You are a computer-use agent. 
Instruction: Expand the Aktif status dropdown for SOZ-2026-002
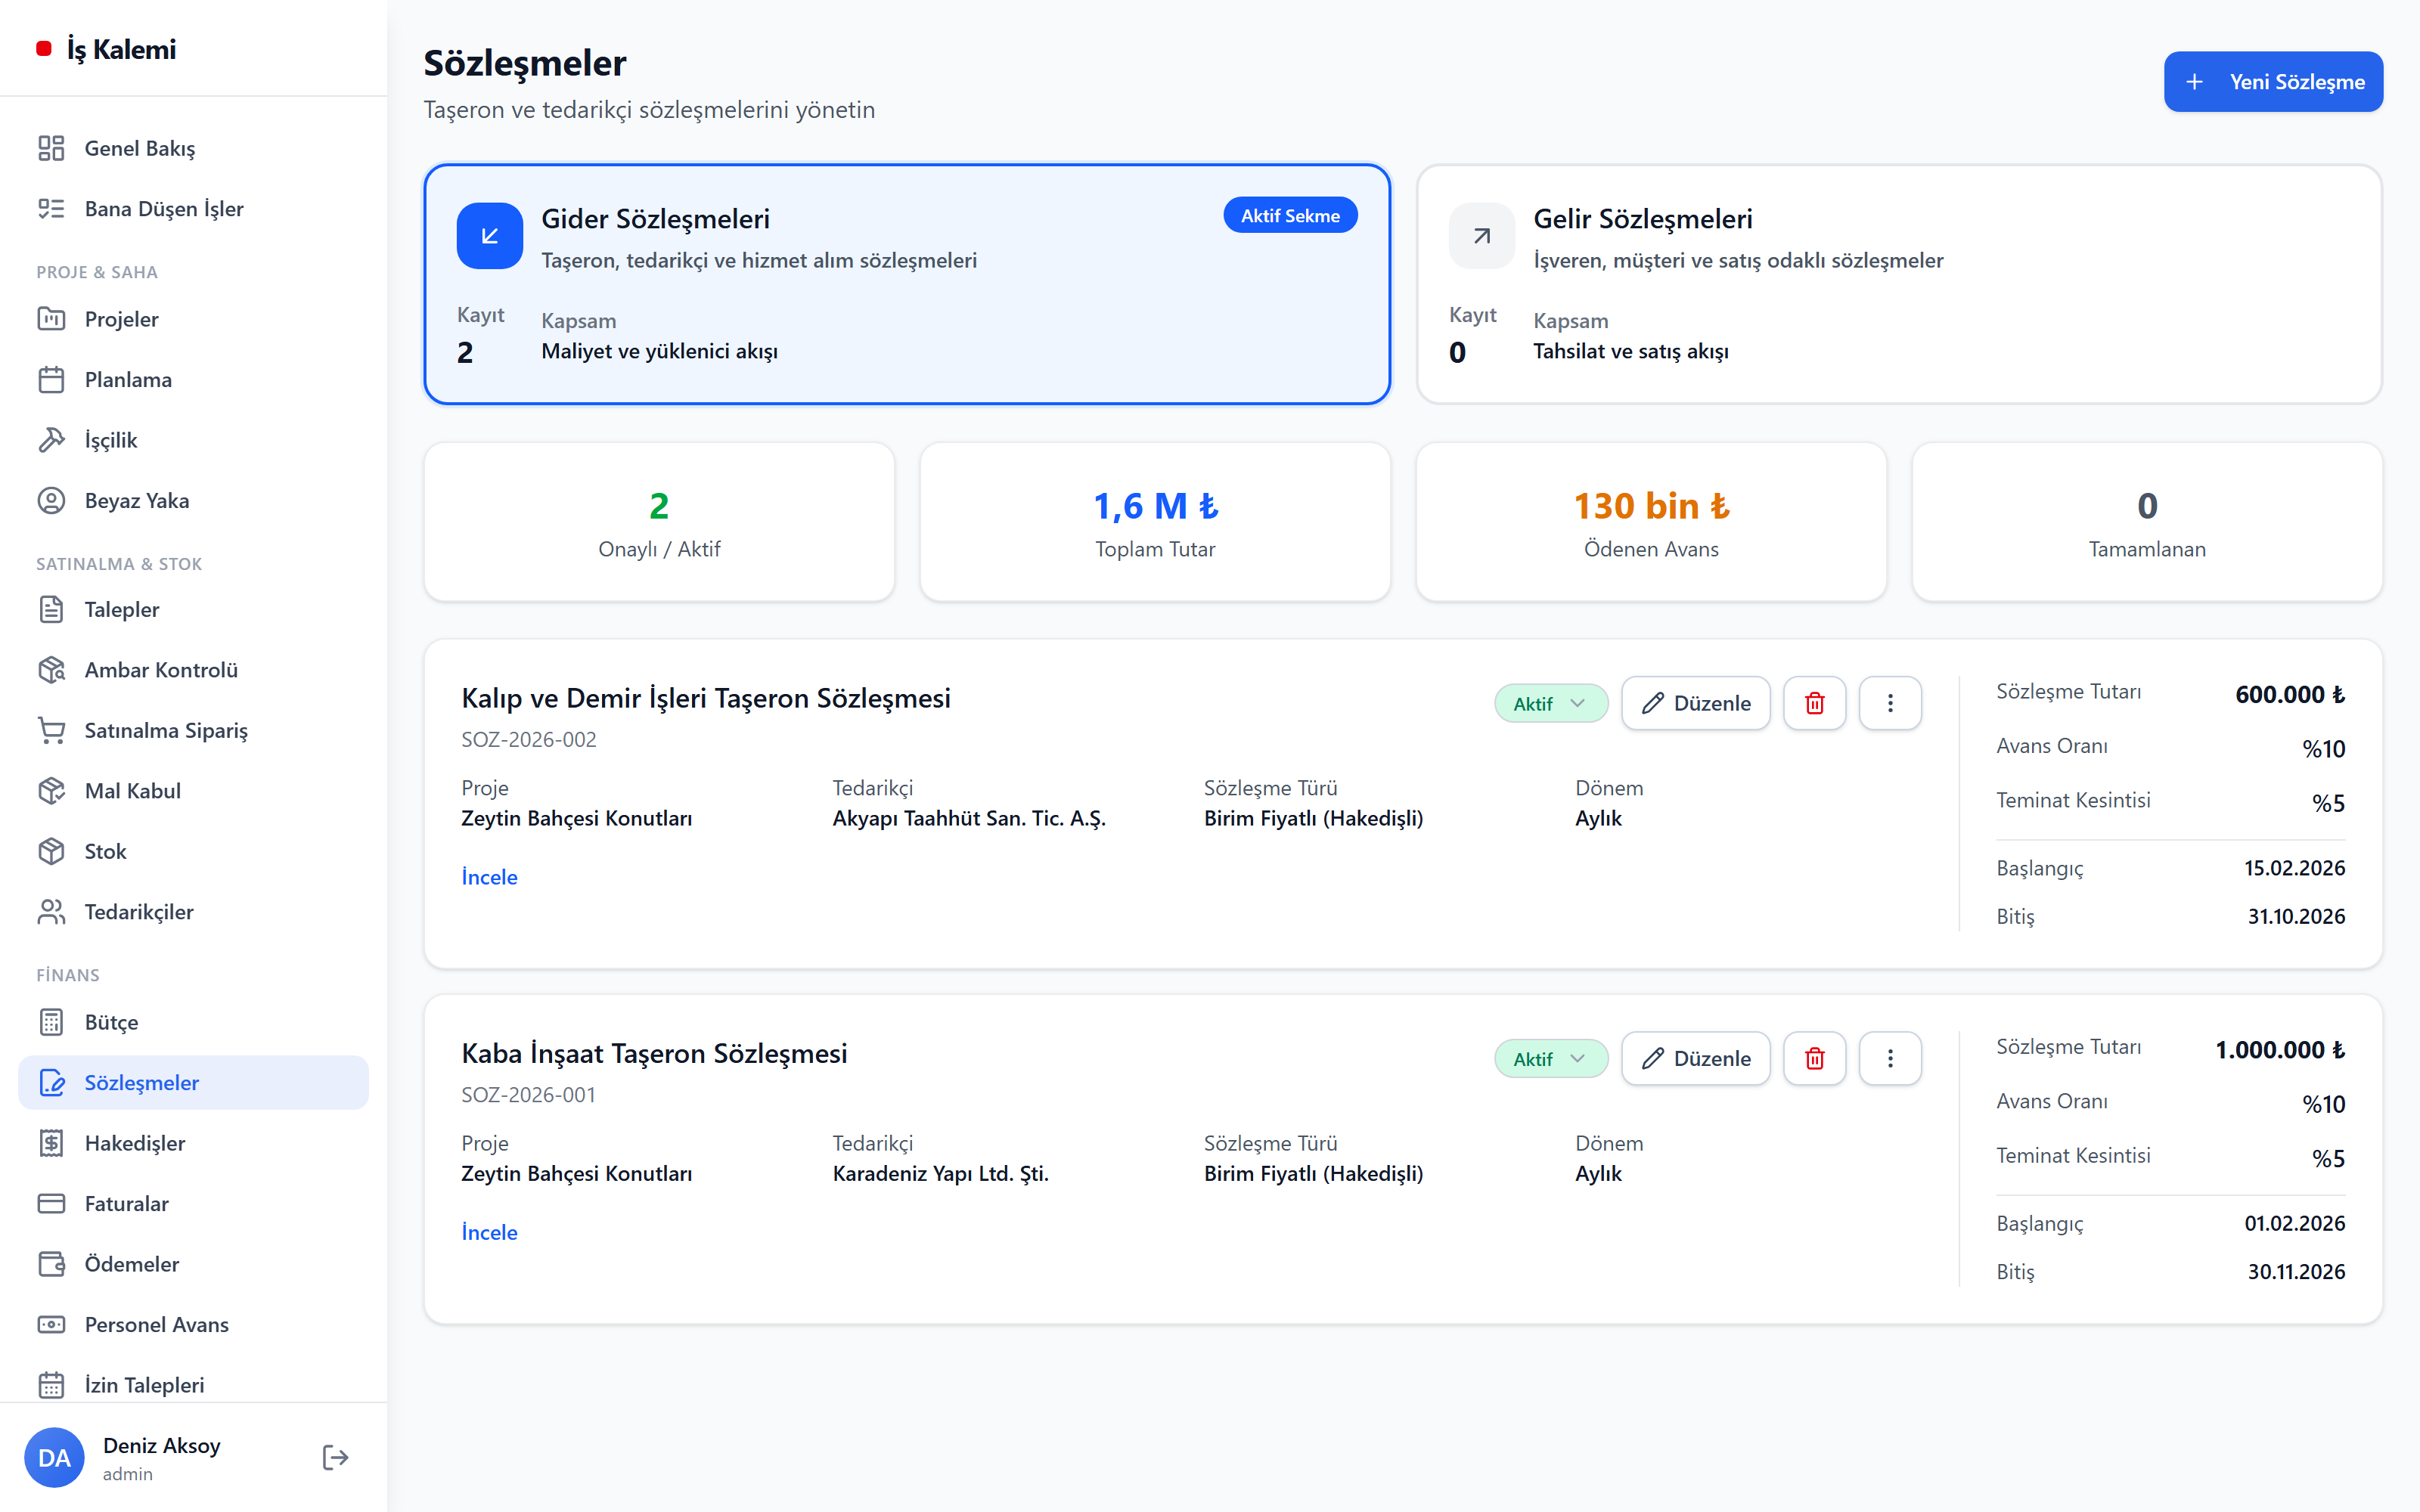point(1550,703)
